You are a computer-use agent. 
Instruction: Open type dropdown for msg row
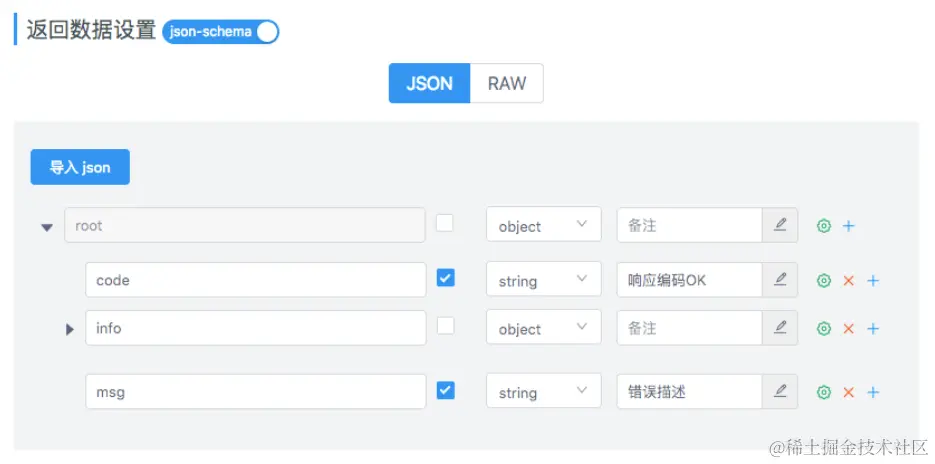544,391
